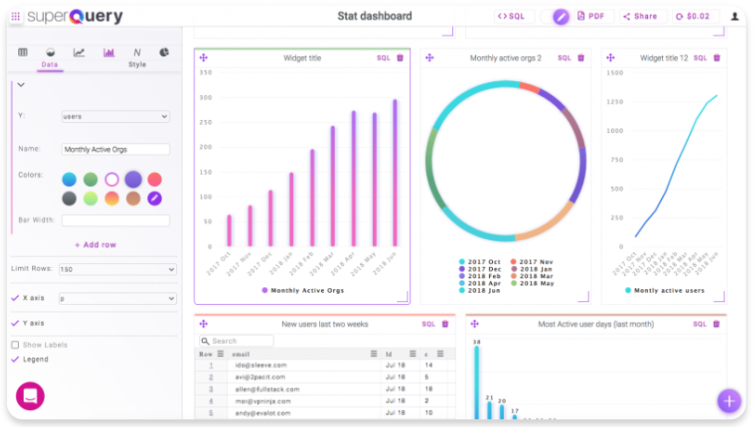Pick the blue color swatch
756x427 pixels.
tap(69, 179)
